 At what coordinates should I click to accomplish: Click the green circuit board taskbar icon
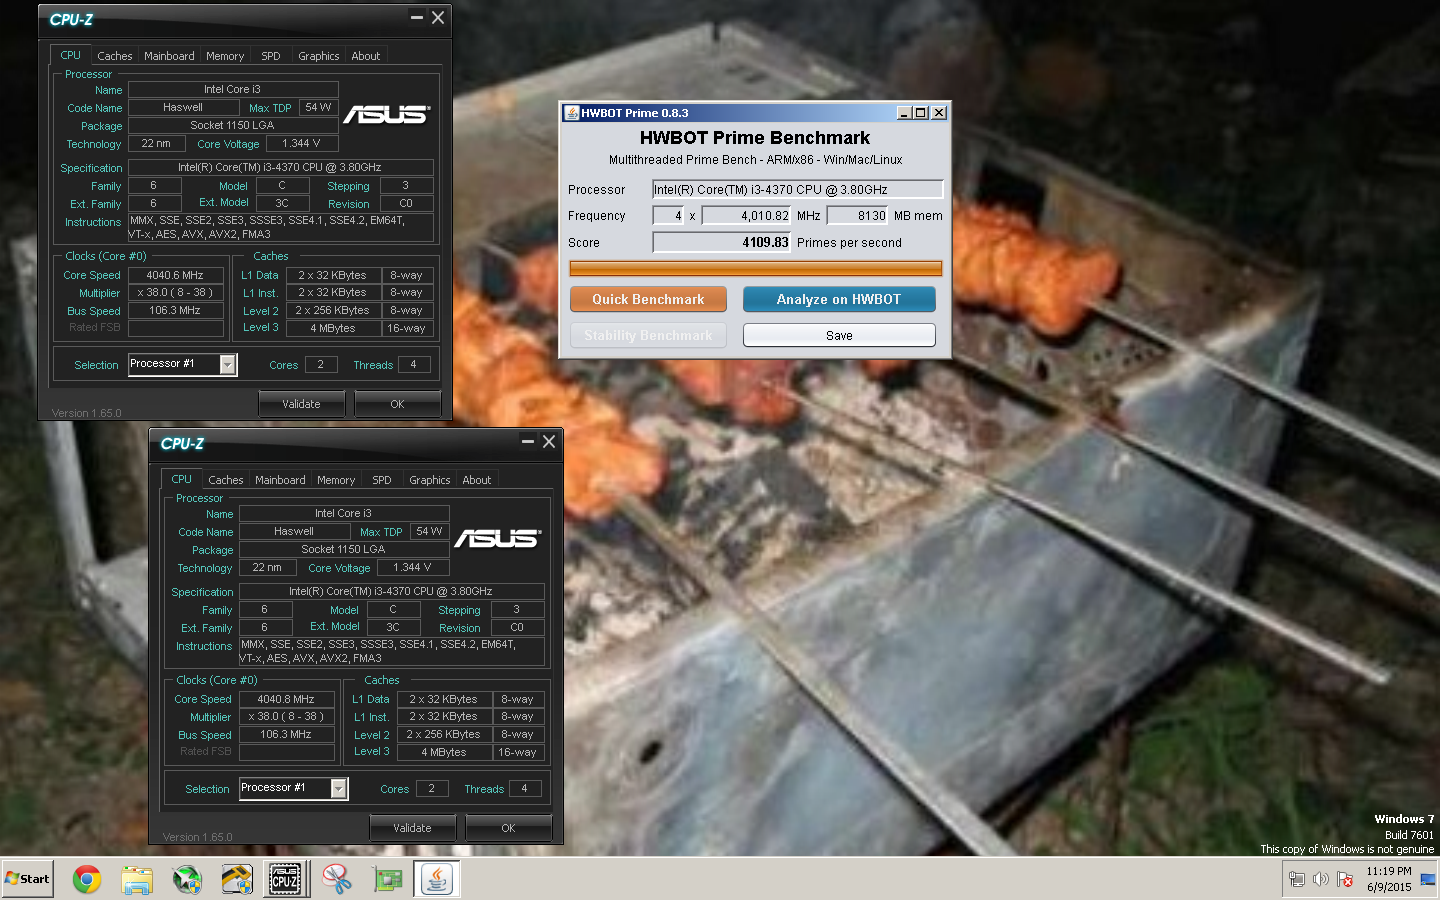[387, 879]
